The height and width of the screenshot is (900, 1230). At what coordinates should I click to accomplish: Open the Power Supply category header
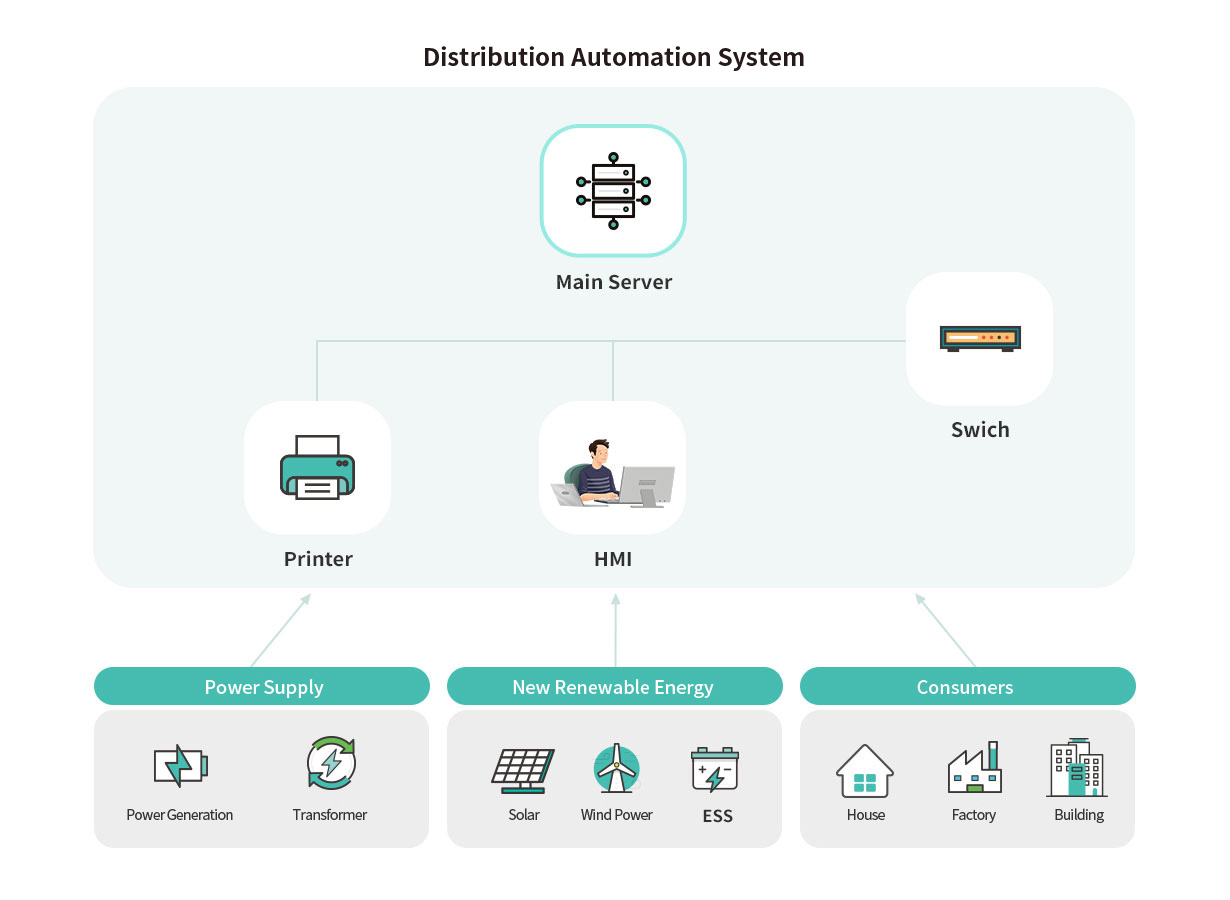[x=262, y=687]
